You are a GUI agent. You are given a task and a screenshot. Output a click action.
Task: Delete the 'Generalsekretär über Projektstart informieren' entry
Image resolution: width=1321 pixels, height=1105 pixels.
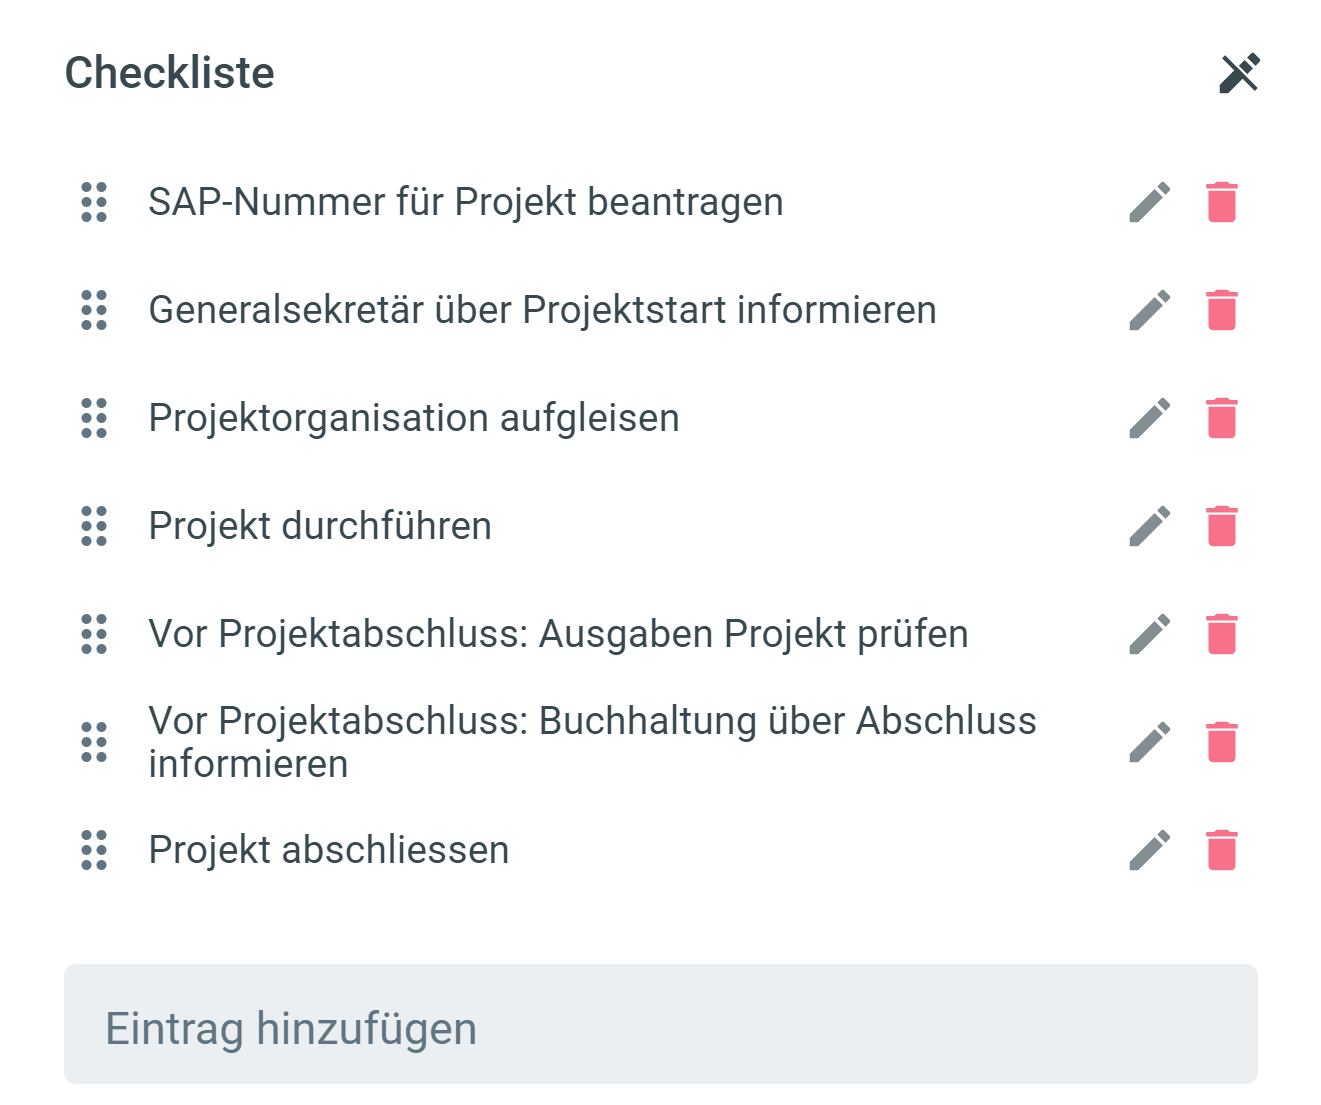pos(1222,310)
